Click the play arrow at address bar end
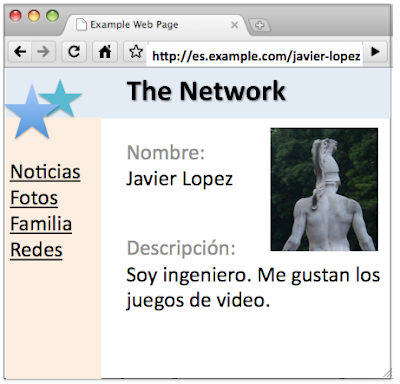400x384 pixels. (375, 52)
